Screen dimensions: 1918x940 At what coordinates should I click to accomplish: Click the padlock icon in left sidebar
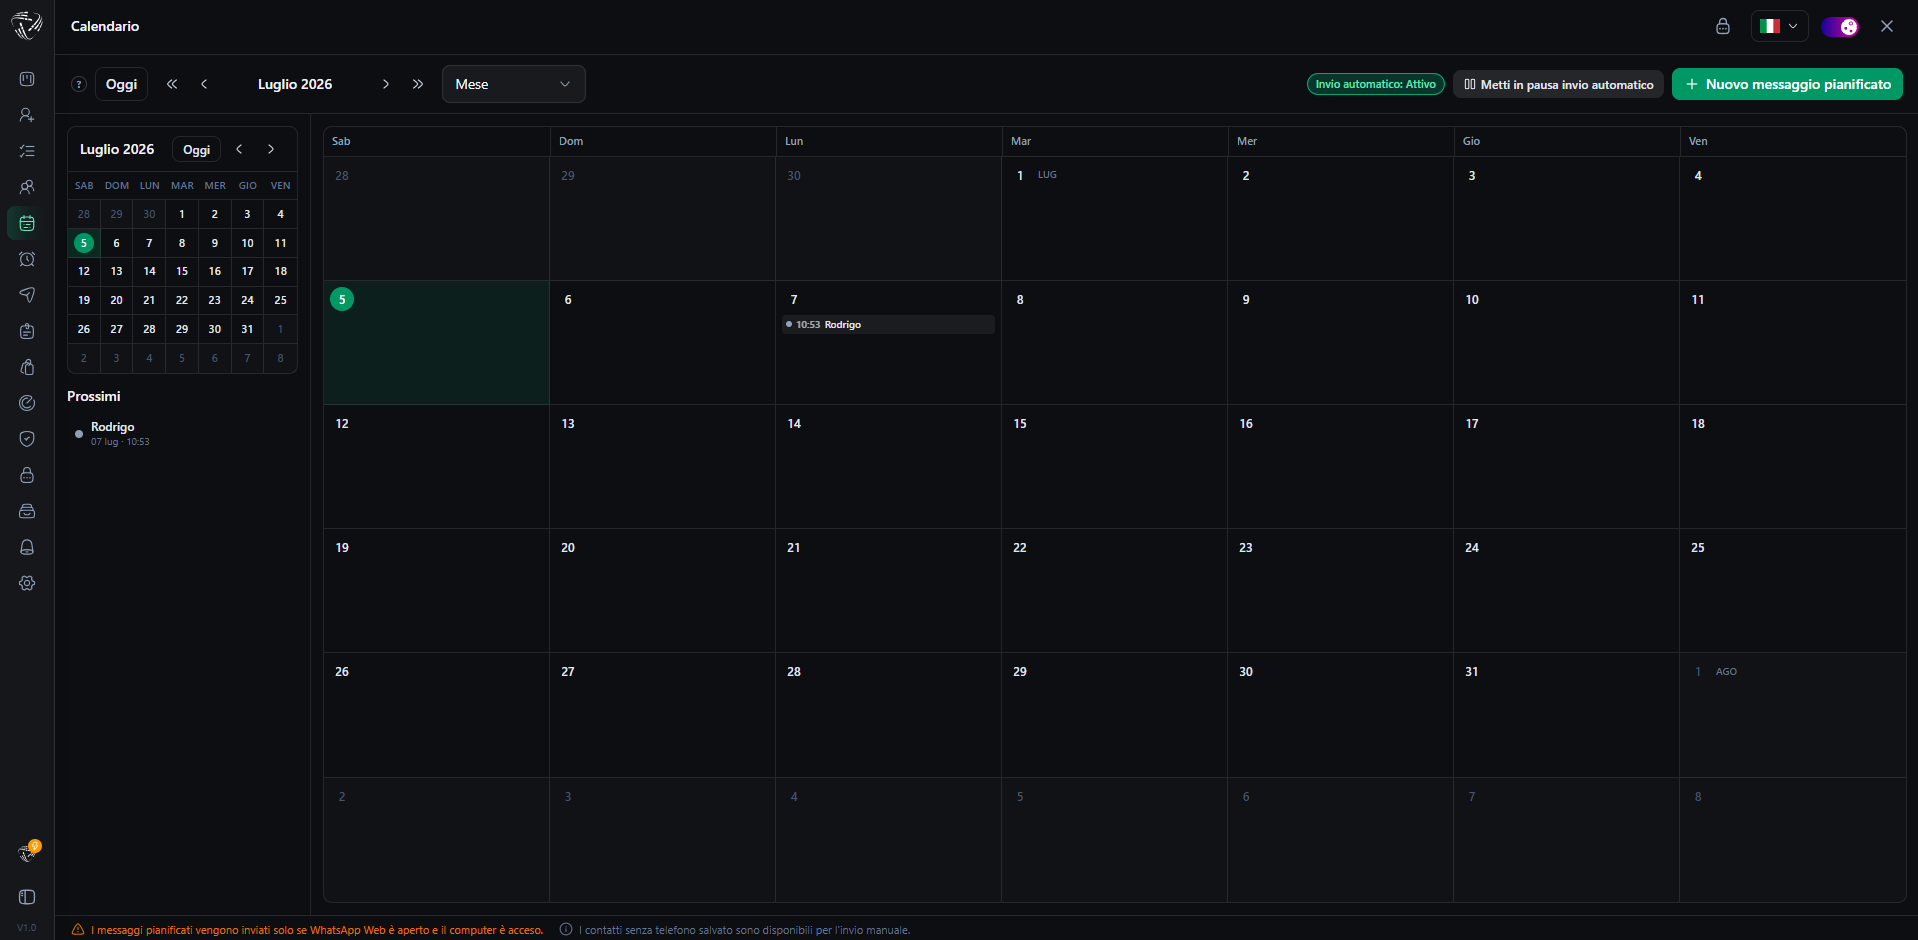click(27, 475)
